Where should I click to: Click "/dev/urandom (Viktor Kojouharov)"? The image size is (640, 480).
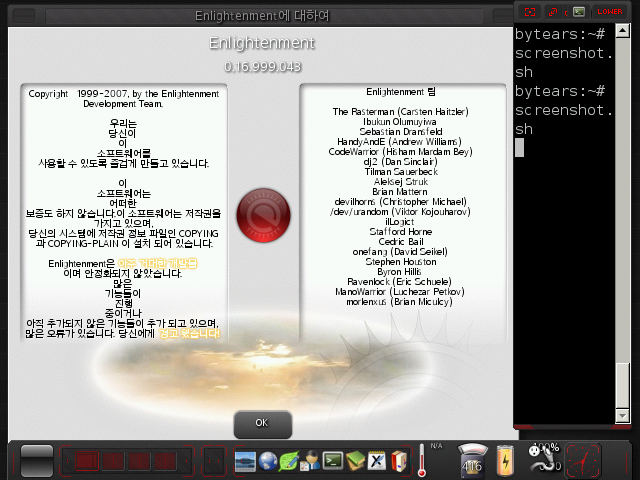(x=400, y=212)
